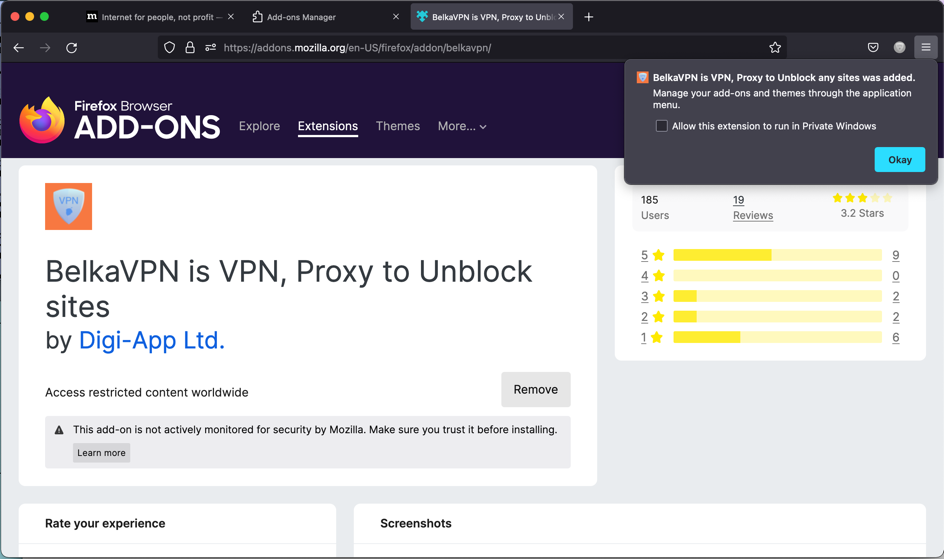Click the 5-star rating bar
This screenshot has width=944, height=559.
(x=778, y=255)
